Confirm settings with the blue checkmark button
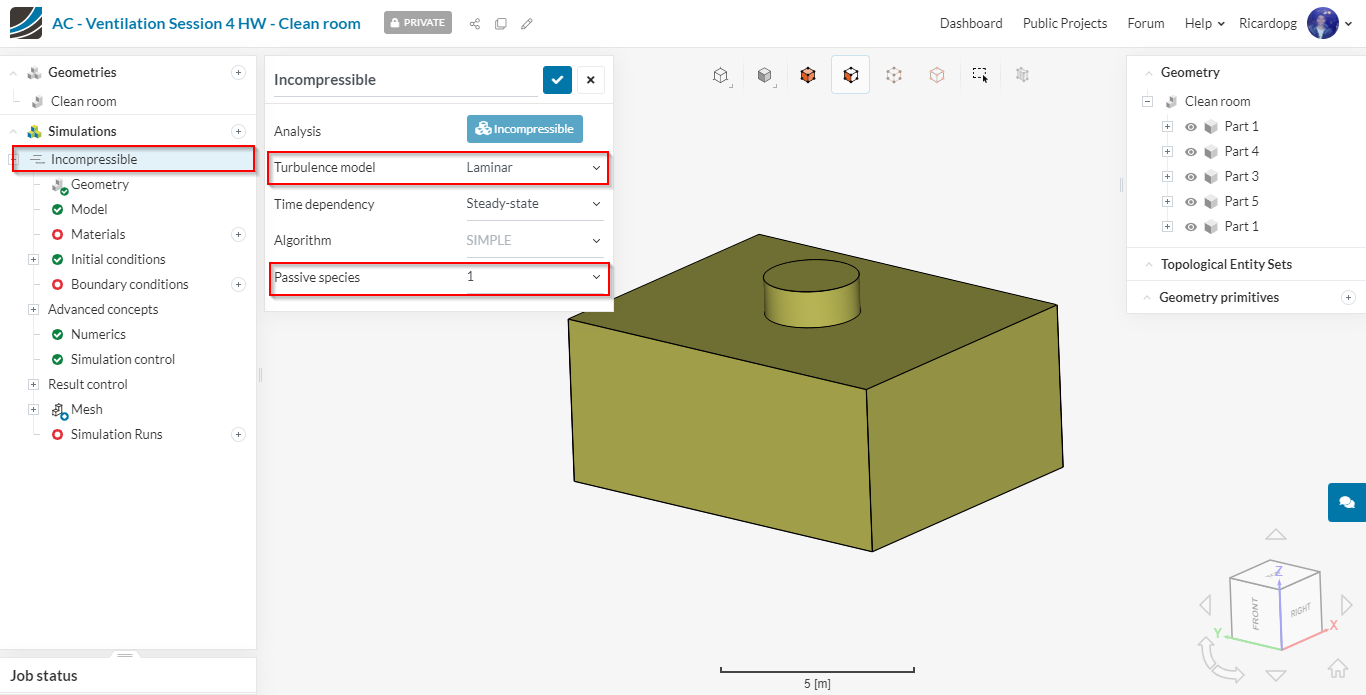The height and width of the screenshot is (695, 1366). (557, 80)
